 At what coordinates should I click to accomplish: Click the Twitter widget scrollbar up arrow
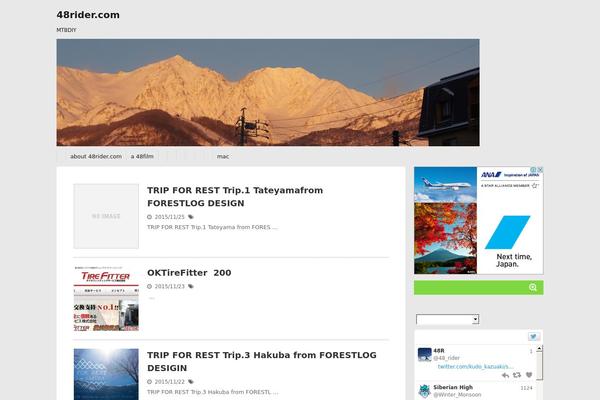pos(539,349)
